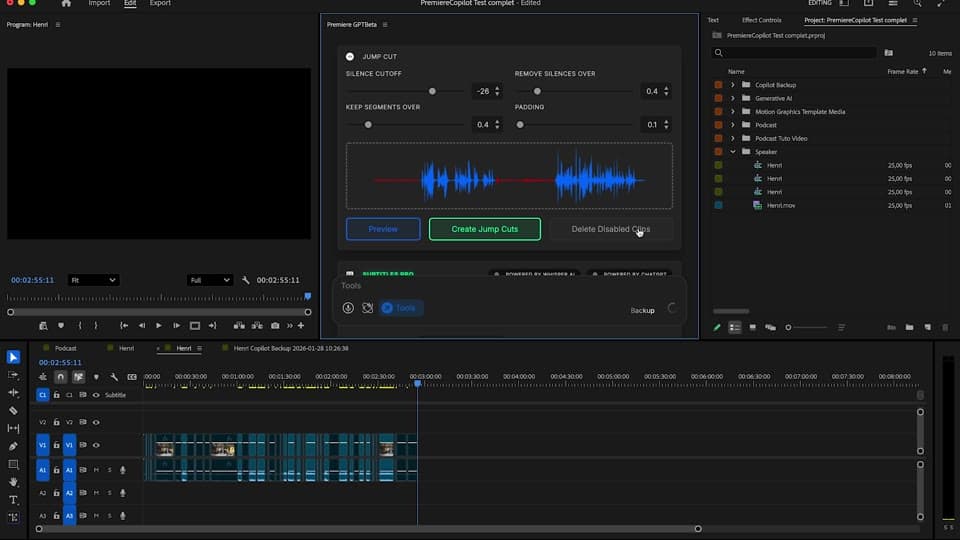This screenshot has height=540, width=960.
Task: Increase Silence Cutoff value stepper
Action: pyautogui.click(x=497, y=88)
